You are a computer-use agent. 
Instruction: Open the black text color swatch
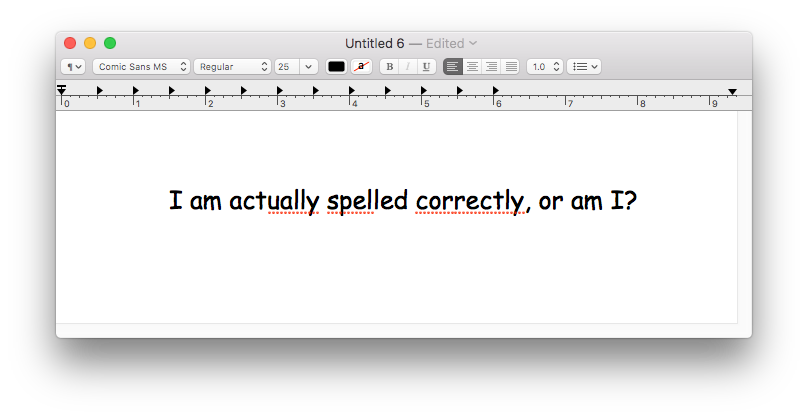pos(336,66)
